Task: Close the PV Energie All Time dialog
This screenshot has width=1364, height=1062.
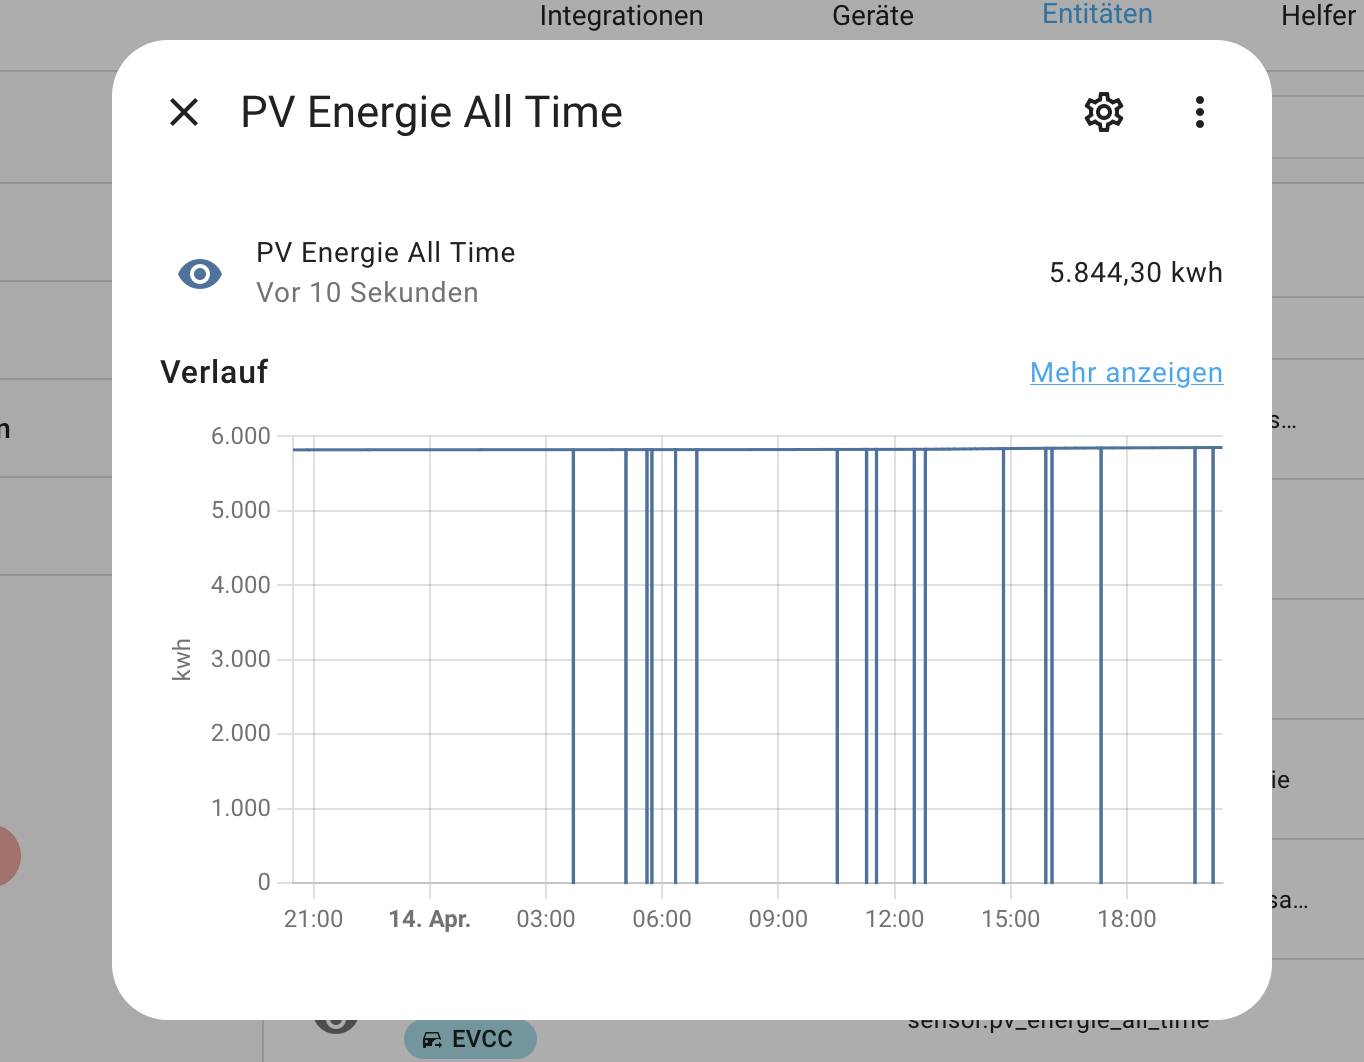Action: [x=184, y=112]
